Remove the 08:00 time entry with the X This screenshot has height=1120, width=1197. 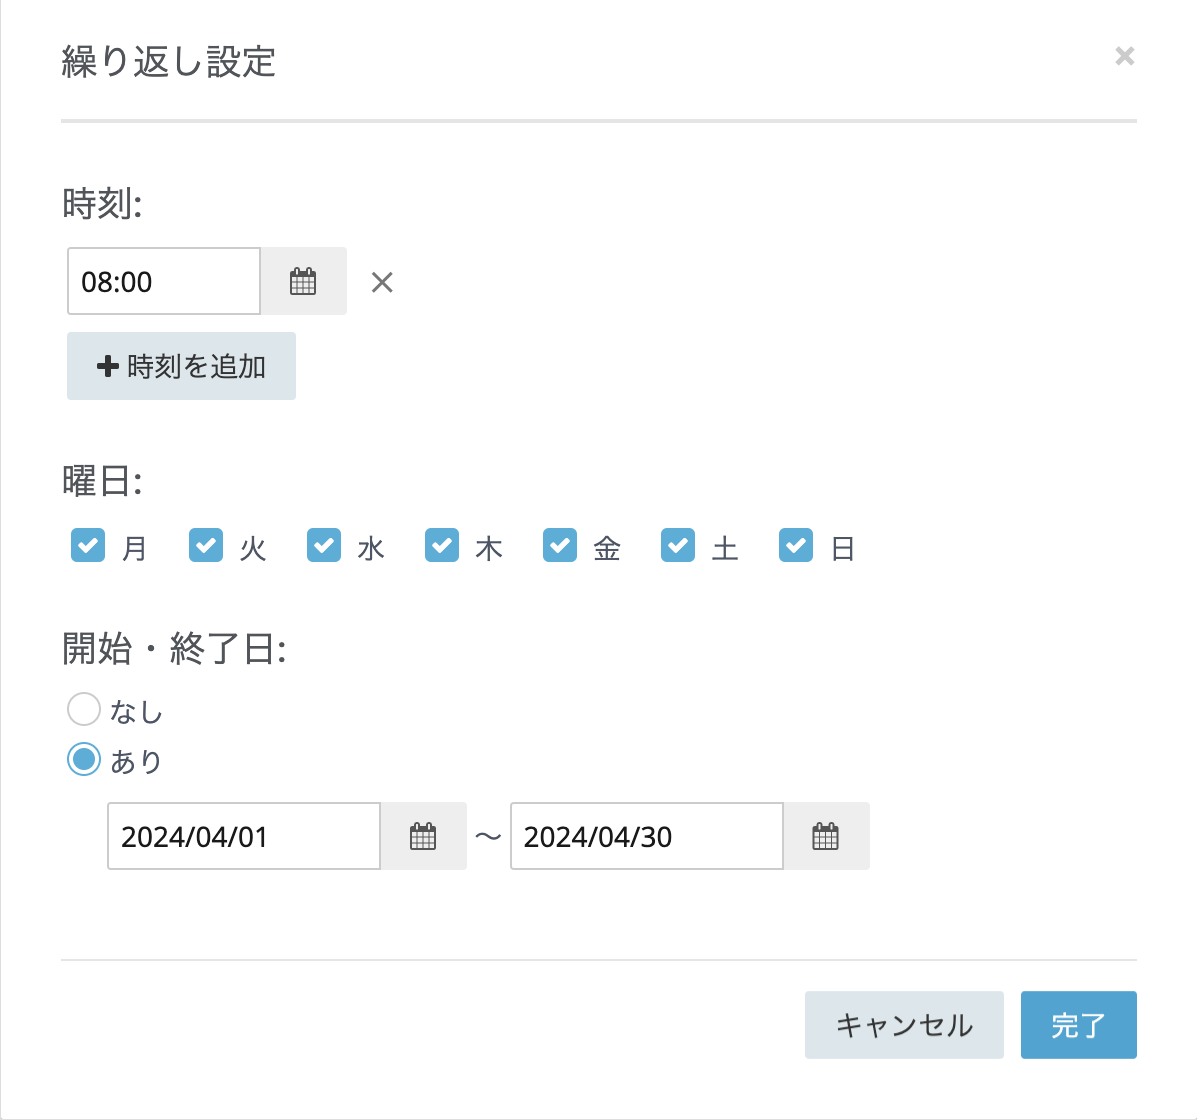(381, 282)
